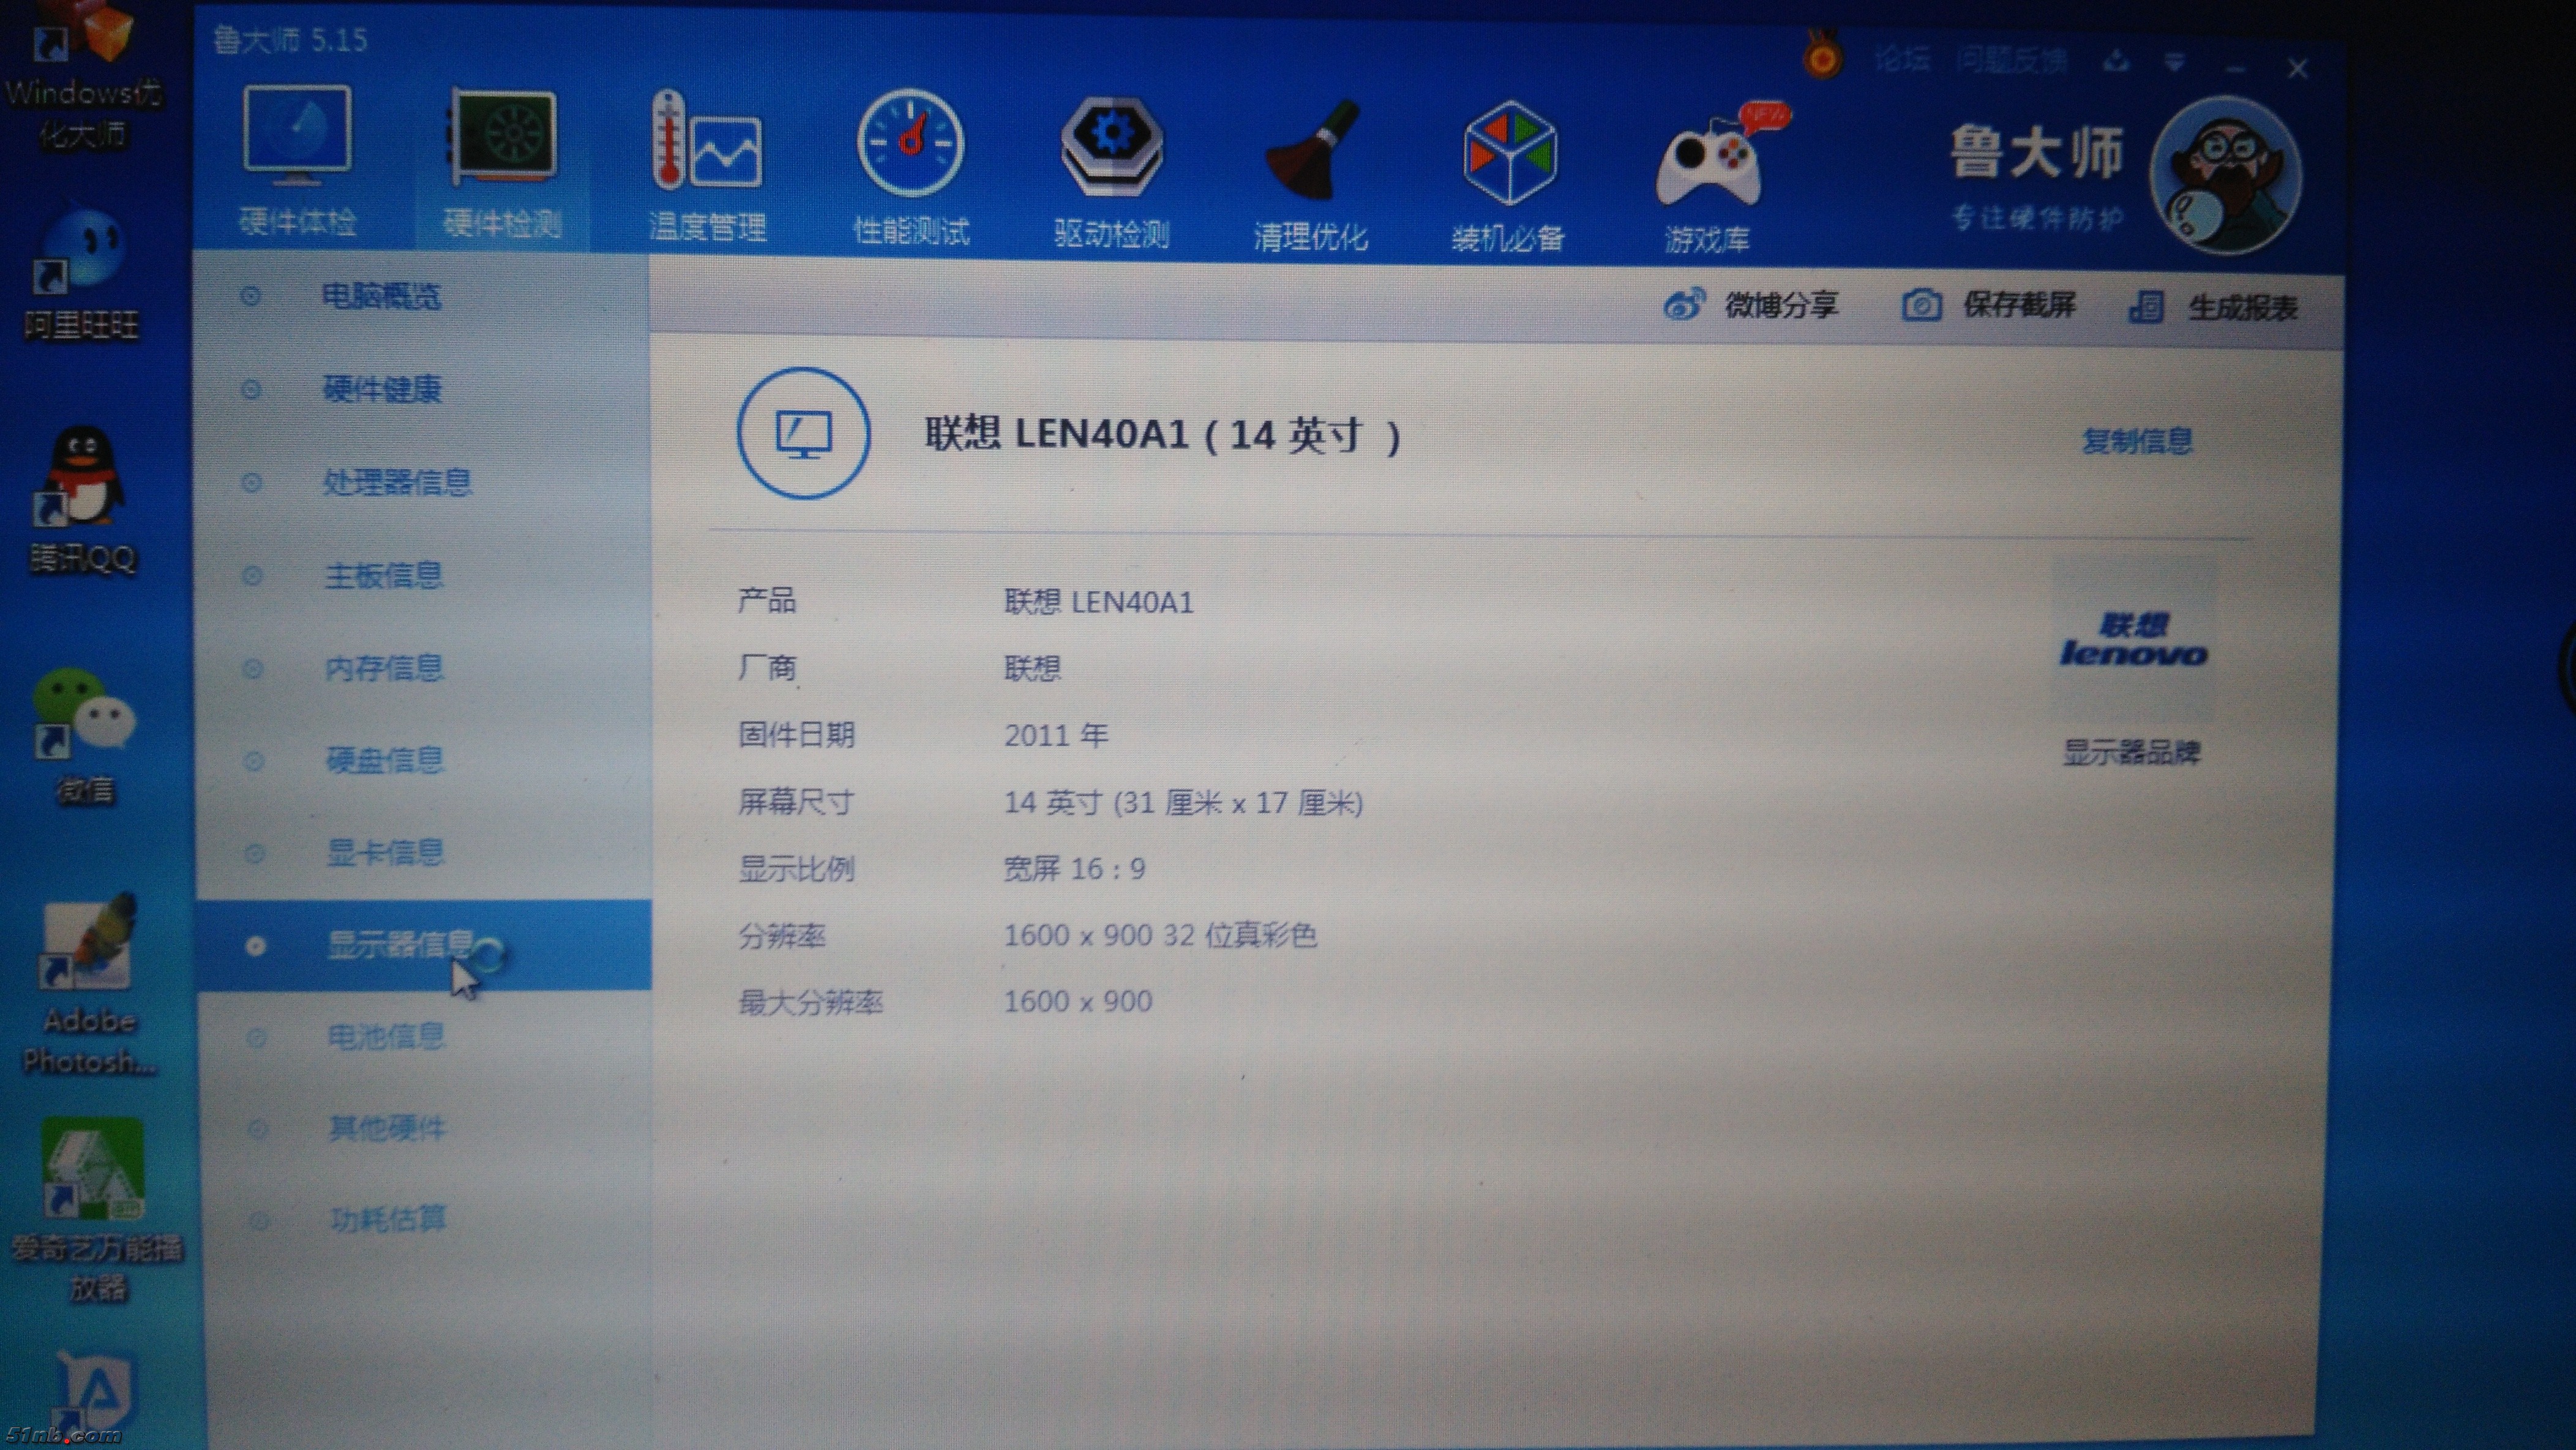Open 爱奇艺万能播放器 desktop shortcut
Viewport: 2576px width, 1450px height.
pyautogui.click(x=96, y=1210)
